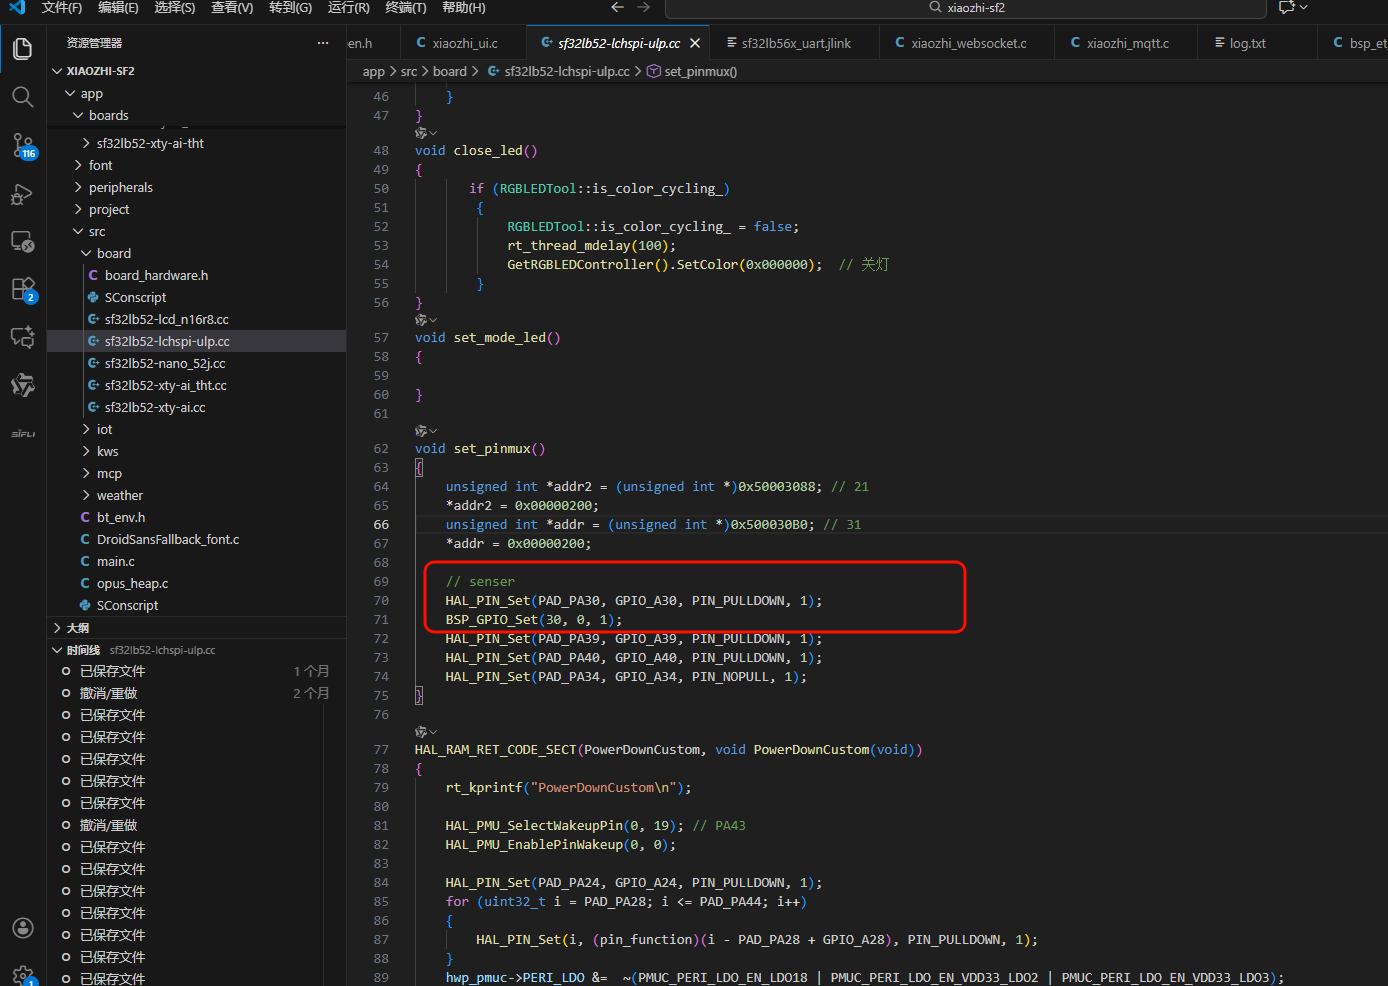The width and height of the screenshot is (1388, 986).
Task: Expand the 大纲 outline section
Action: click(78, 628)
